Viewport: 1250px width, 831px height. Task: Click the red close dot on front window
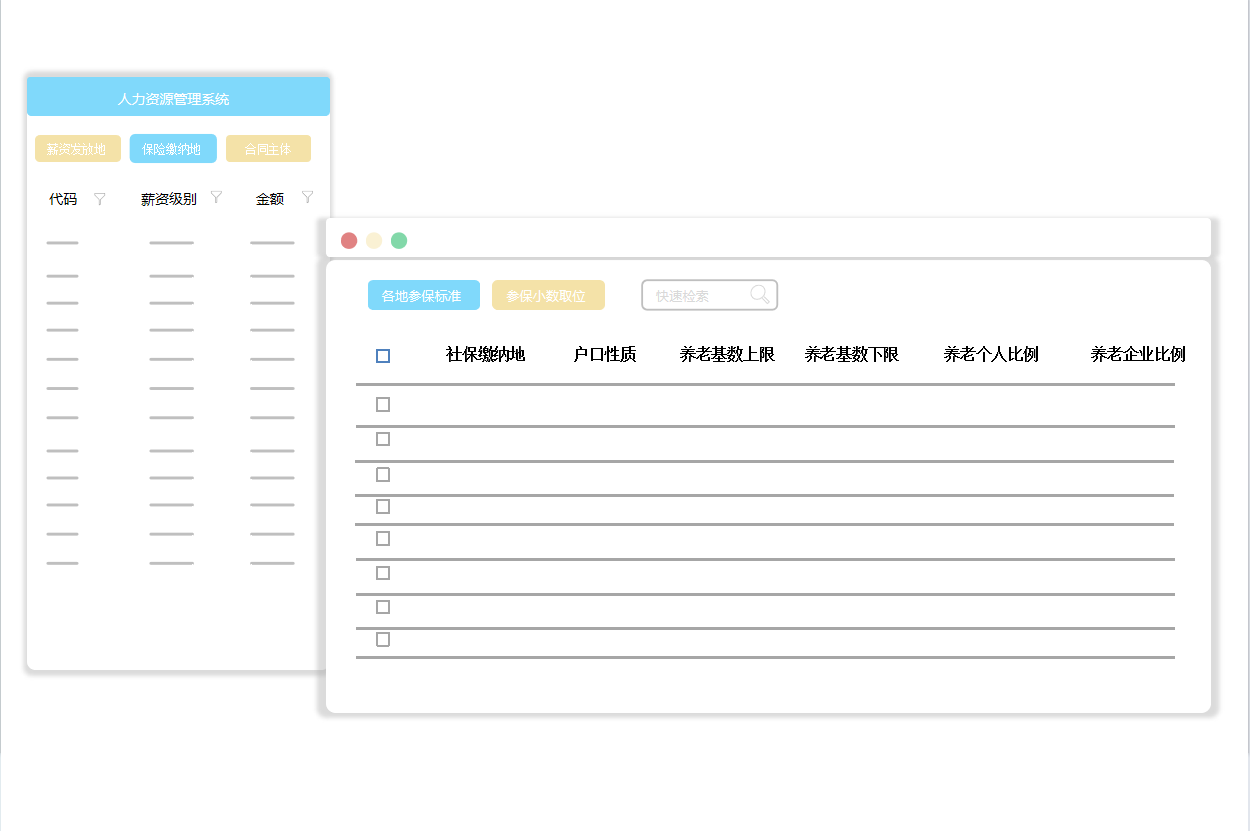pyautogui.click(x=349, y=240)
